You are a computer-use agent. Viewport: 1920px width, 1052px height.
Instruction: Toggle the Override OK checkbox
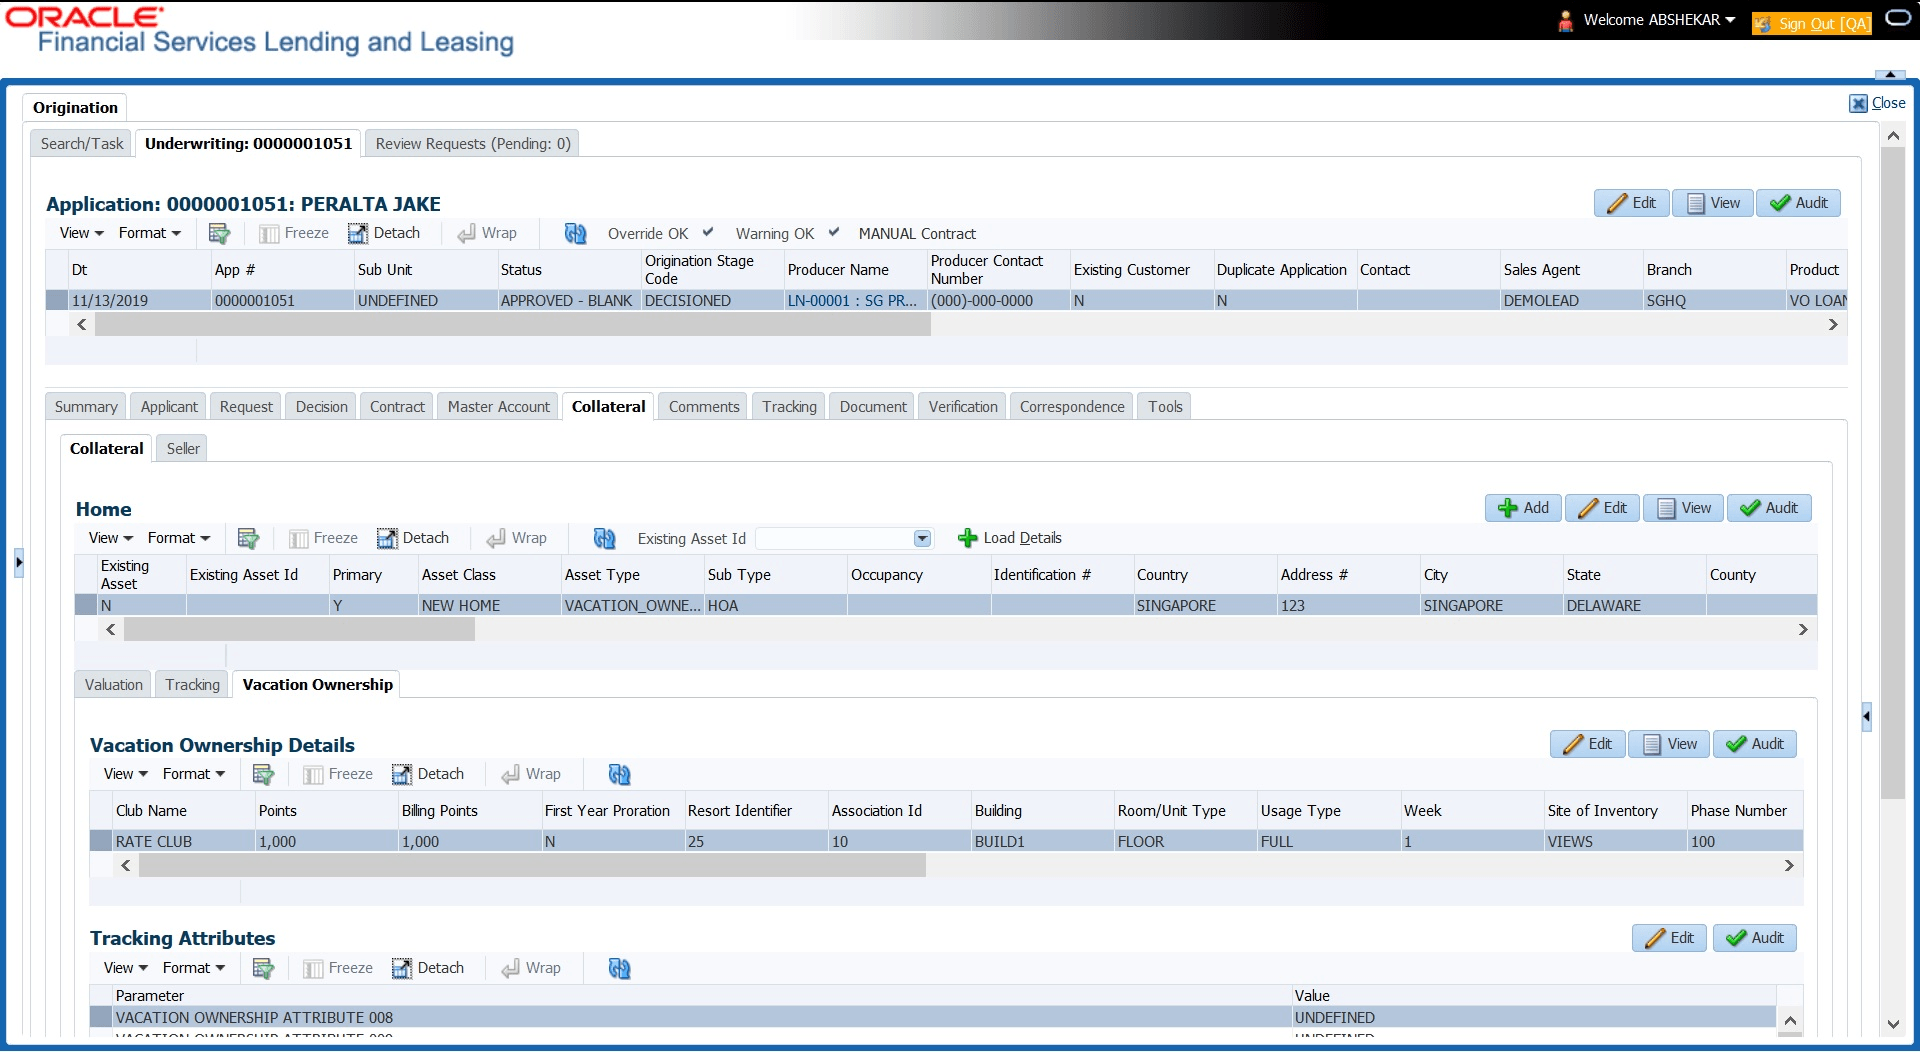tap(708, 232)
